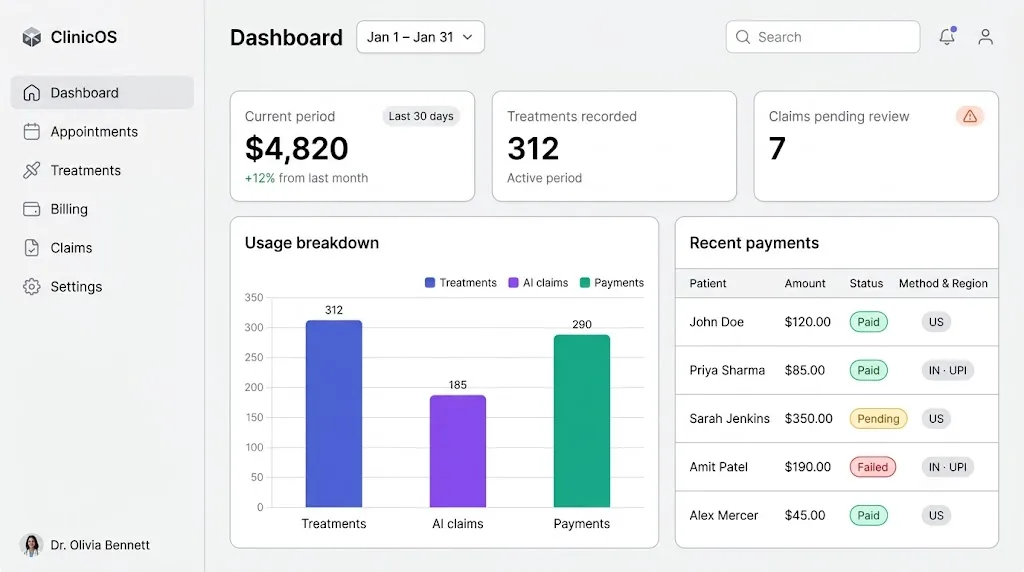Click the Treatments syringe icon
This screenshot has height=572, width=1024.
pyautogui.click(x=31, y=170)
